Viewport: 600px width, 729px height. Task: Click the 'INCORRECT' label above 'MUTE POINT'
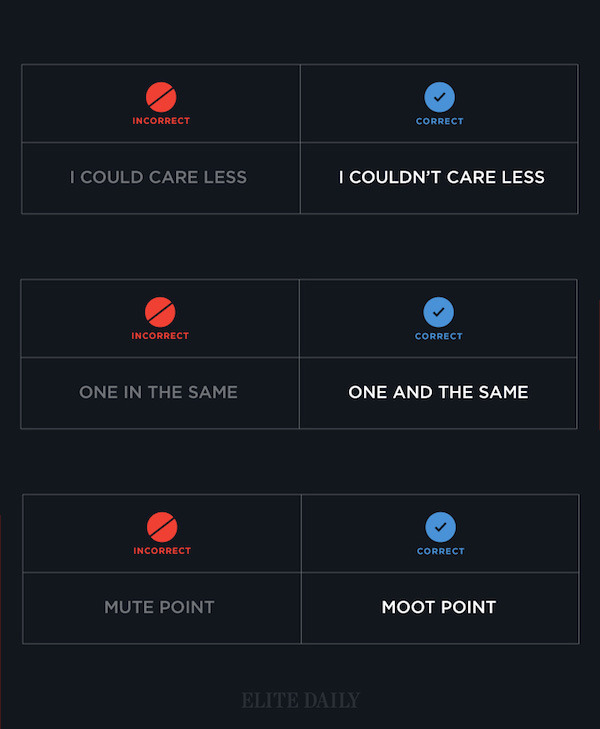pos(162,551)
